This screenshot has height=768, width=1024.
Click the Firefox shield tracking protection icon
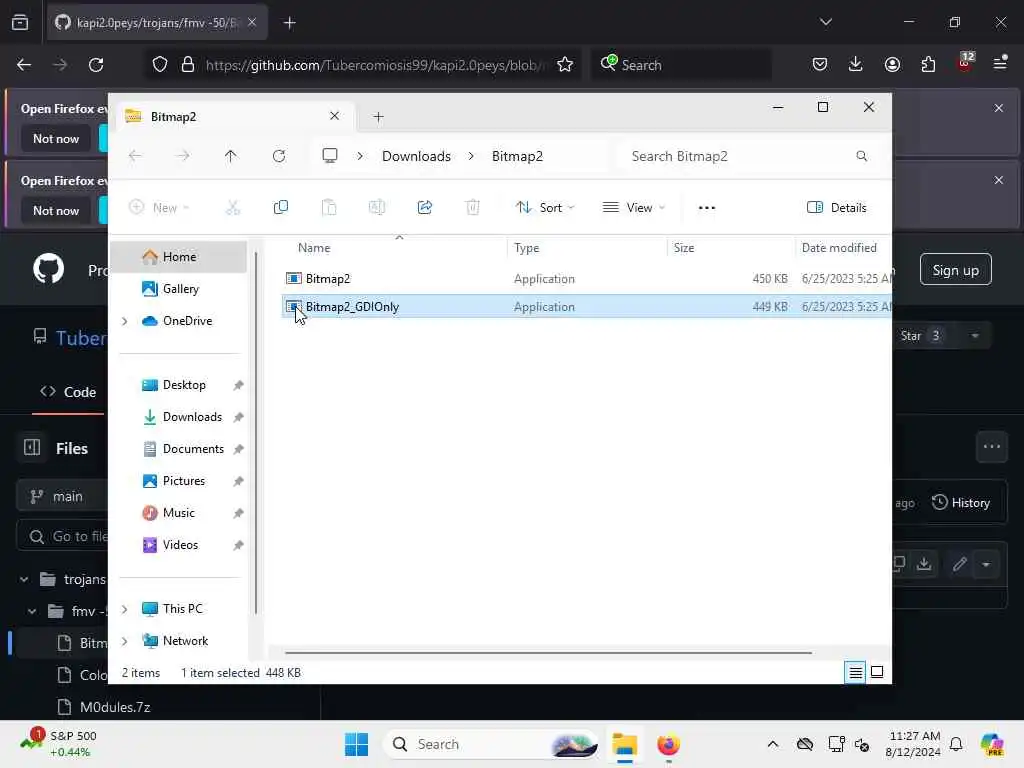click(160, 65)
